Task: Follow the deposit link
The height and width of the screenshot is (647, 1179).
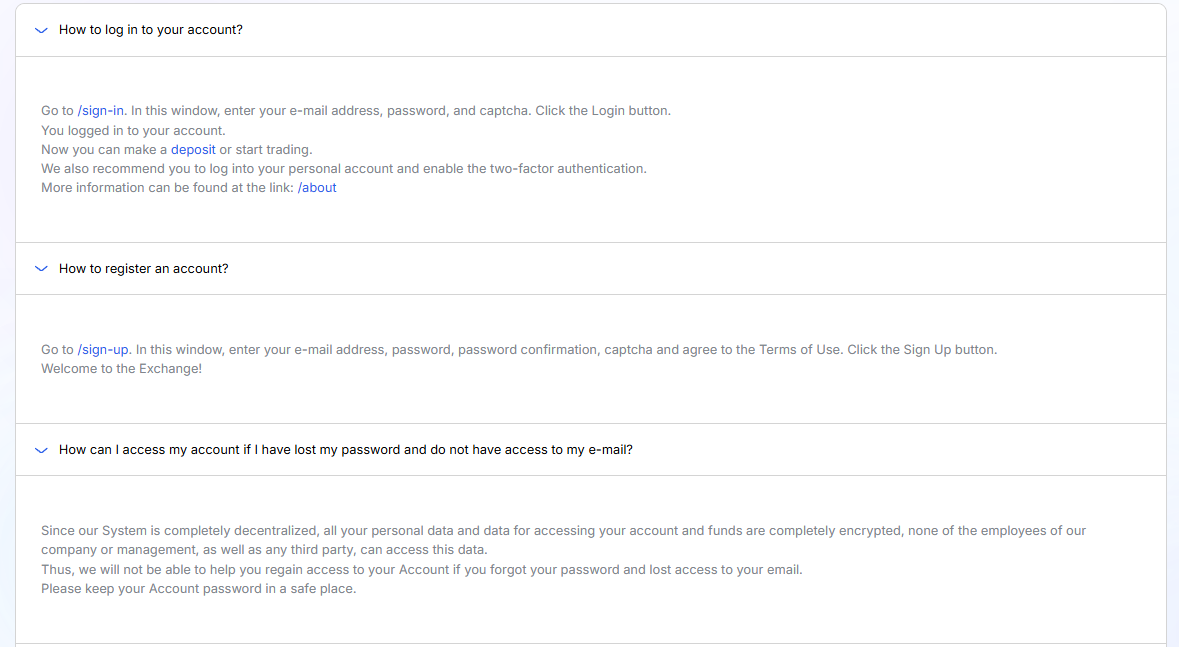Action: click(x=193, y=150)
